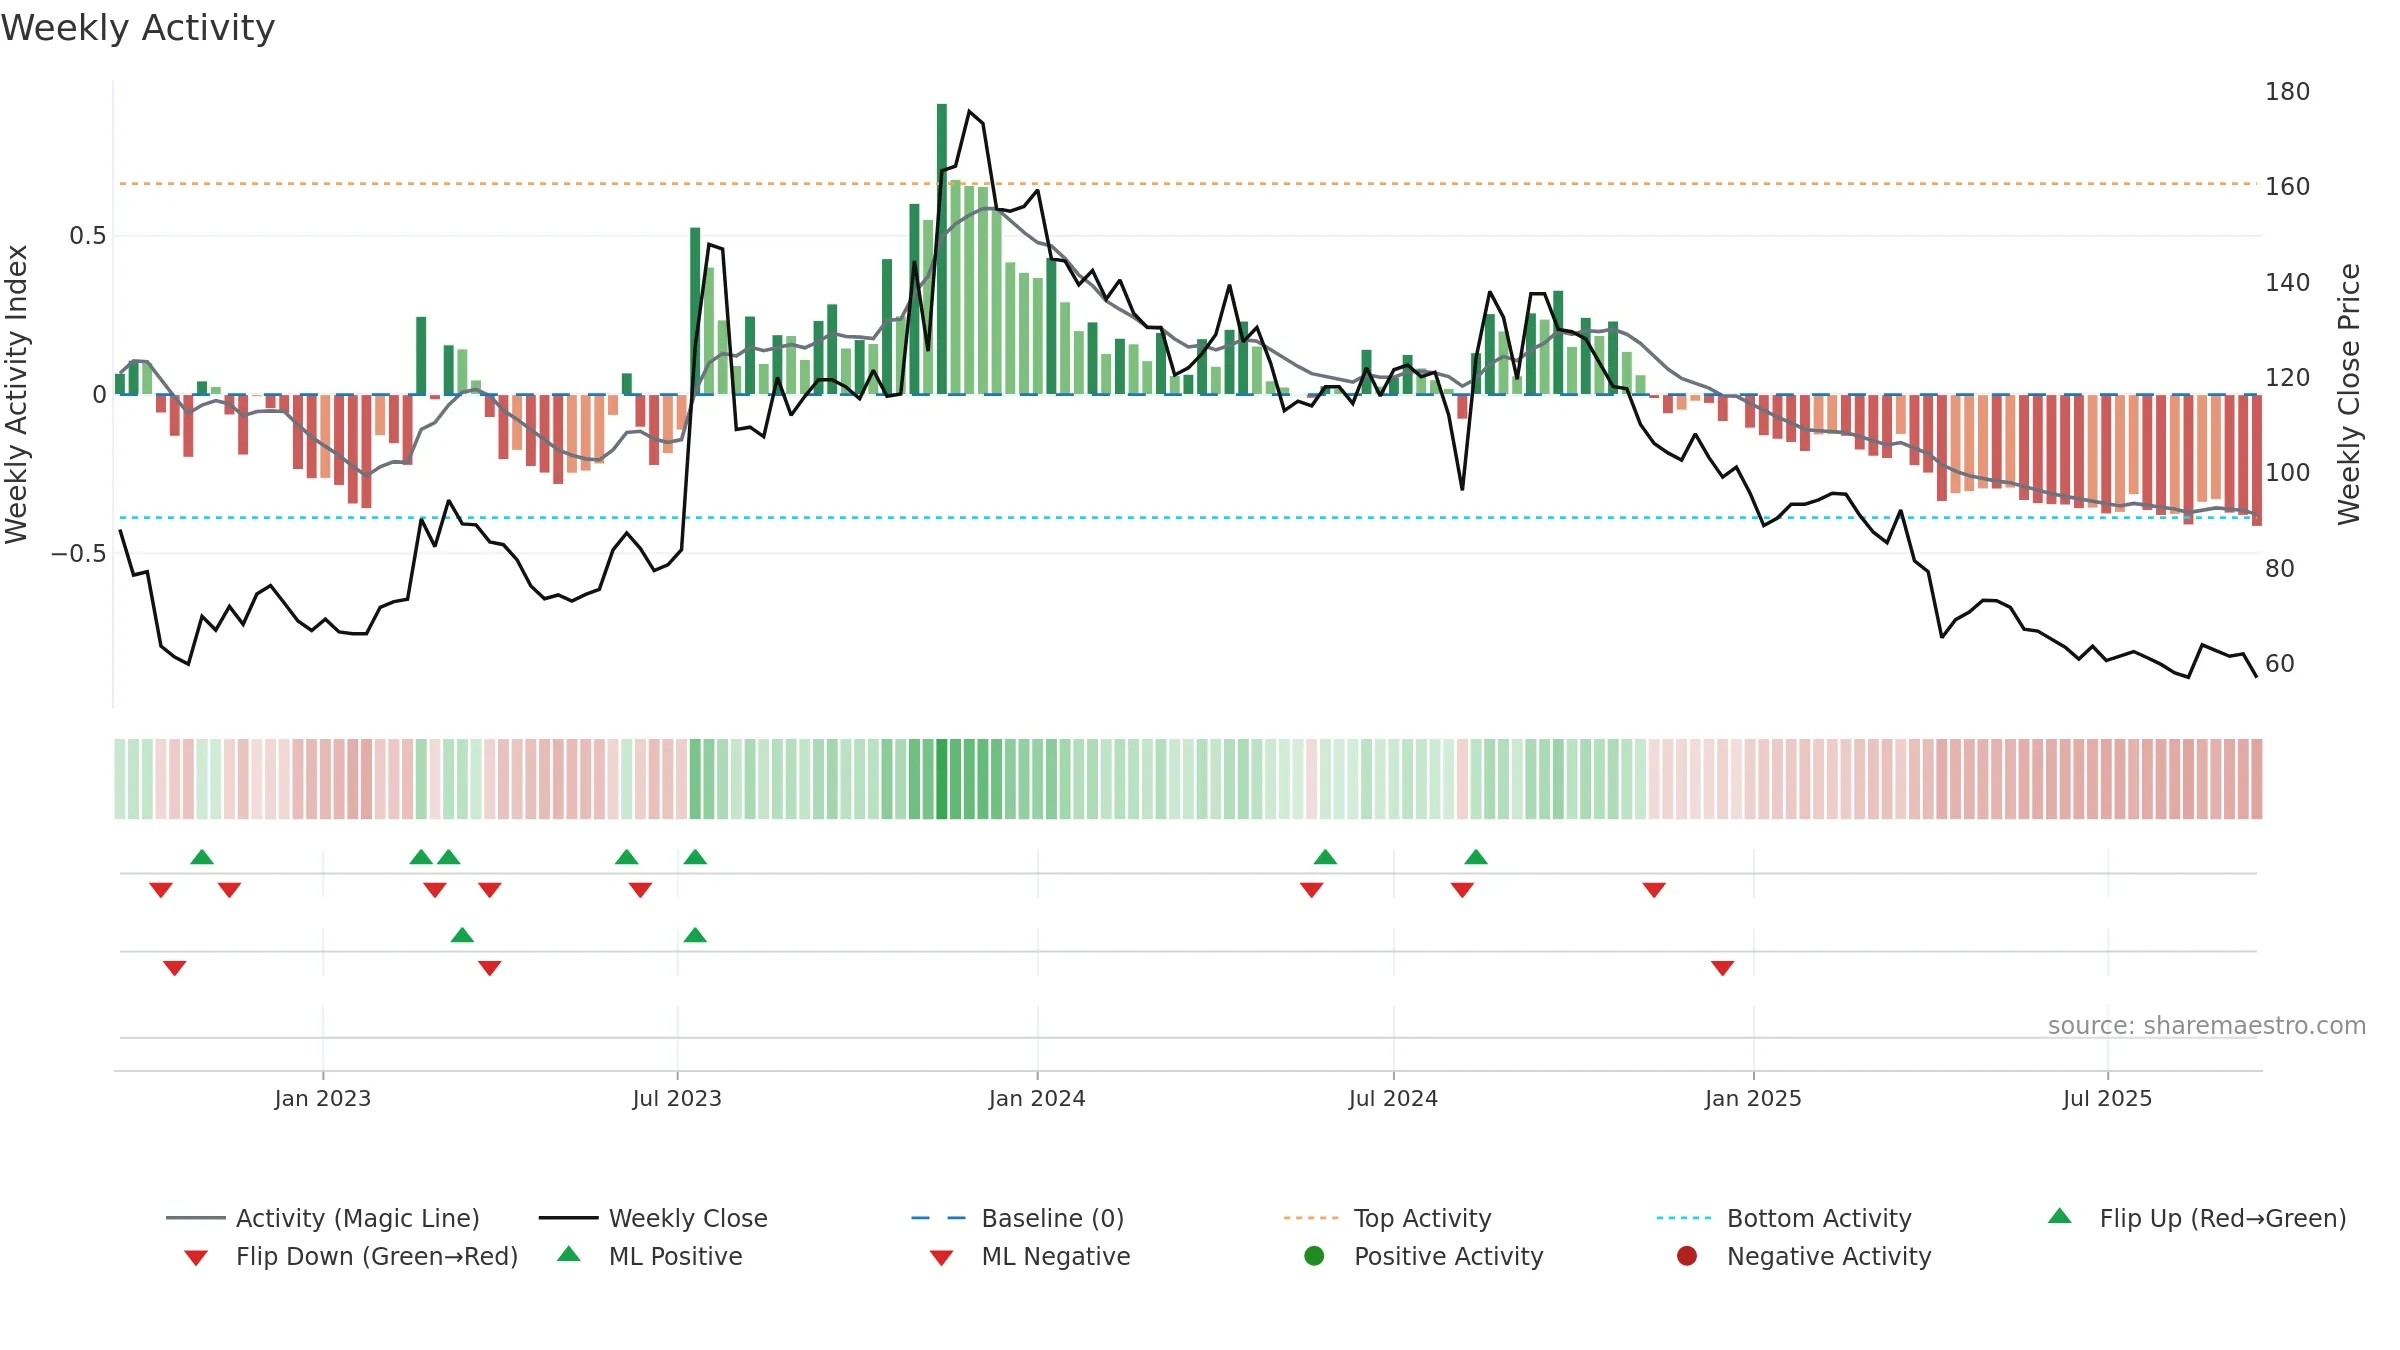Click the Weekly Activity chart title
The width and height of the screenshot is (2400, 1350).
coord(138,28)
